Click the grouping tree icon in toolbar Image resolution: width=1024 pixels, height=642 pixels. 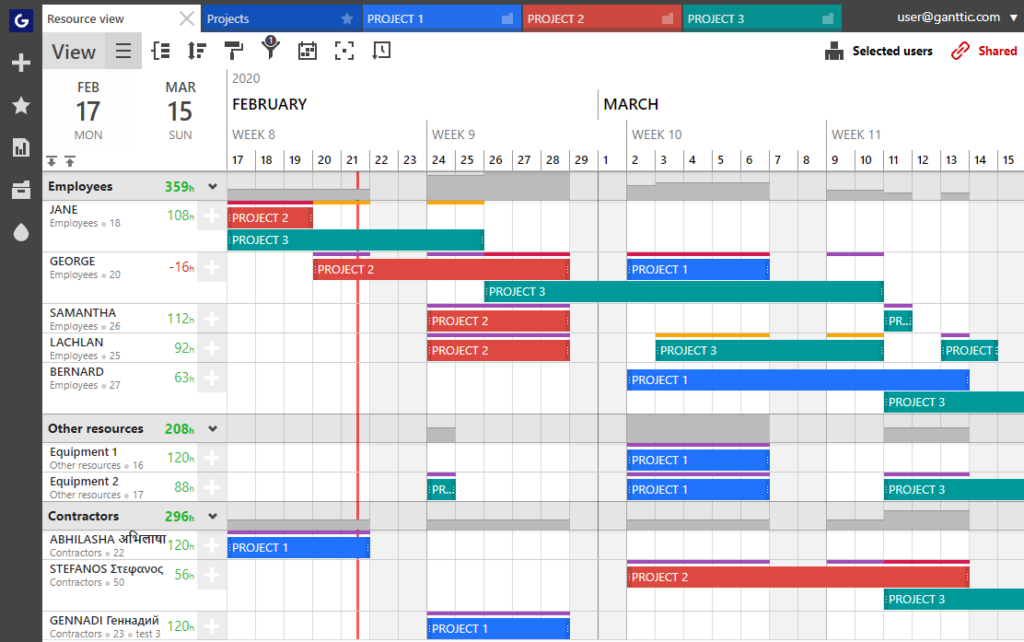click(160, 51)
